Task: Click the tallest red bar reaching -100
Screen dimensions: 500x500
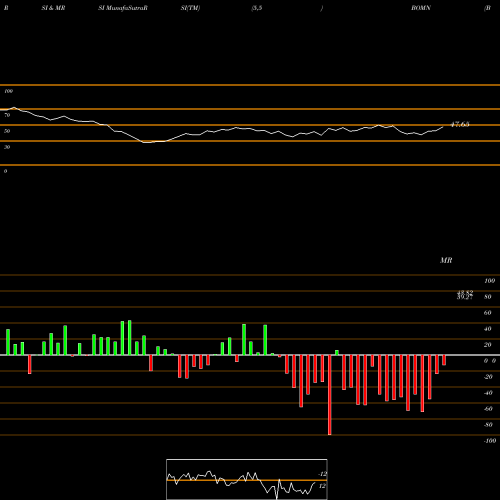Action: 330,395
